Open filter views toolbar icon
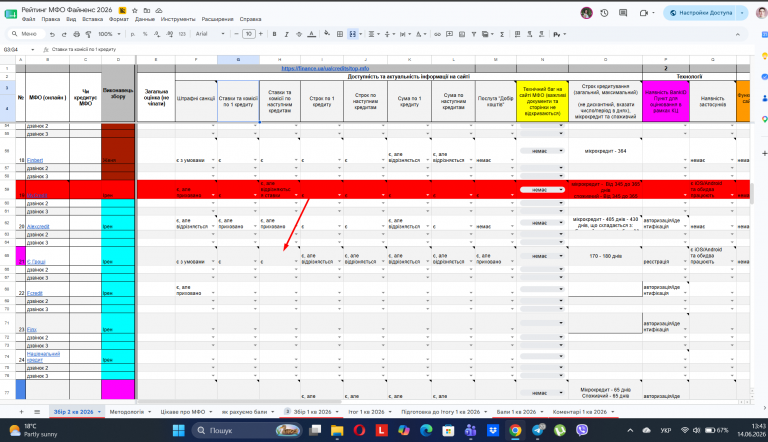This screenshot has height=442, width=768. (485, 34)
